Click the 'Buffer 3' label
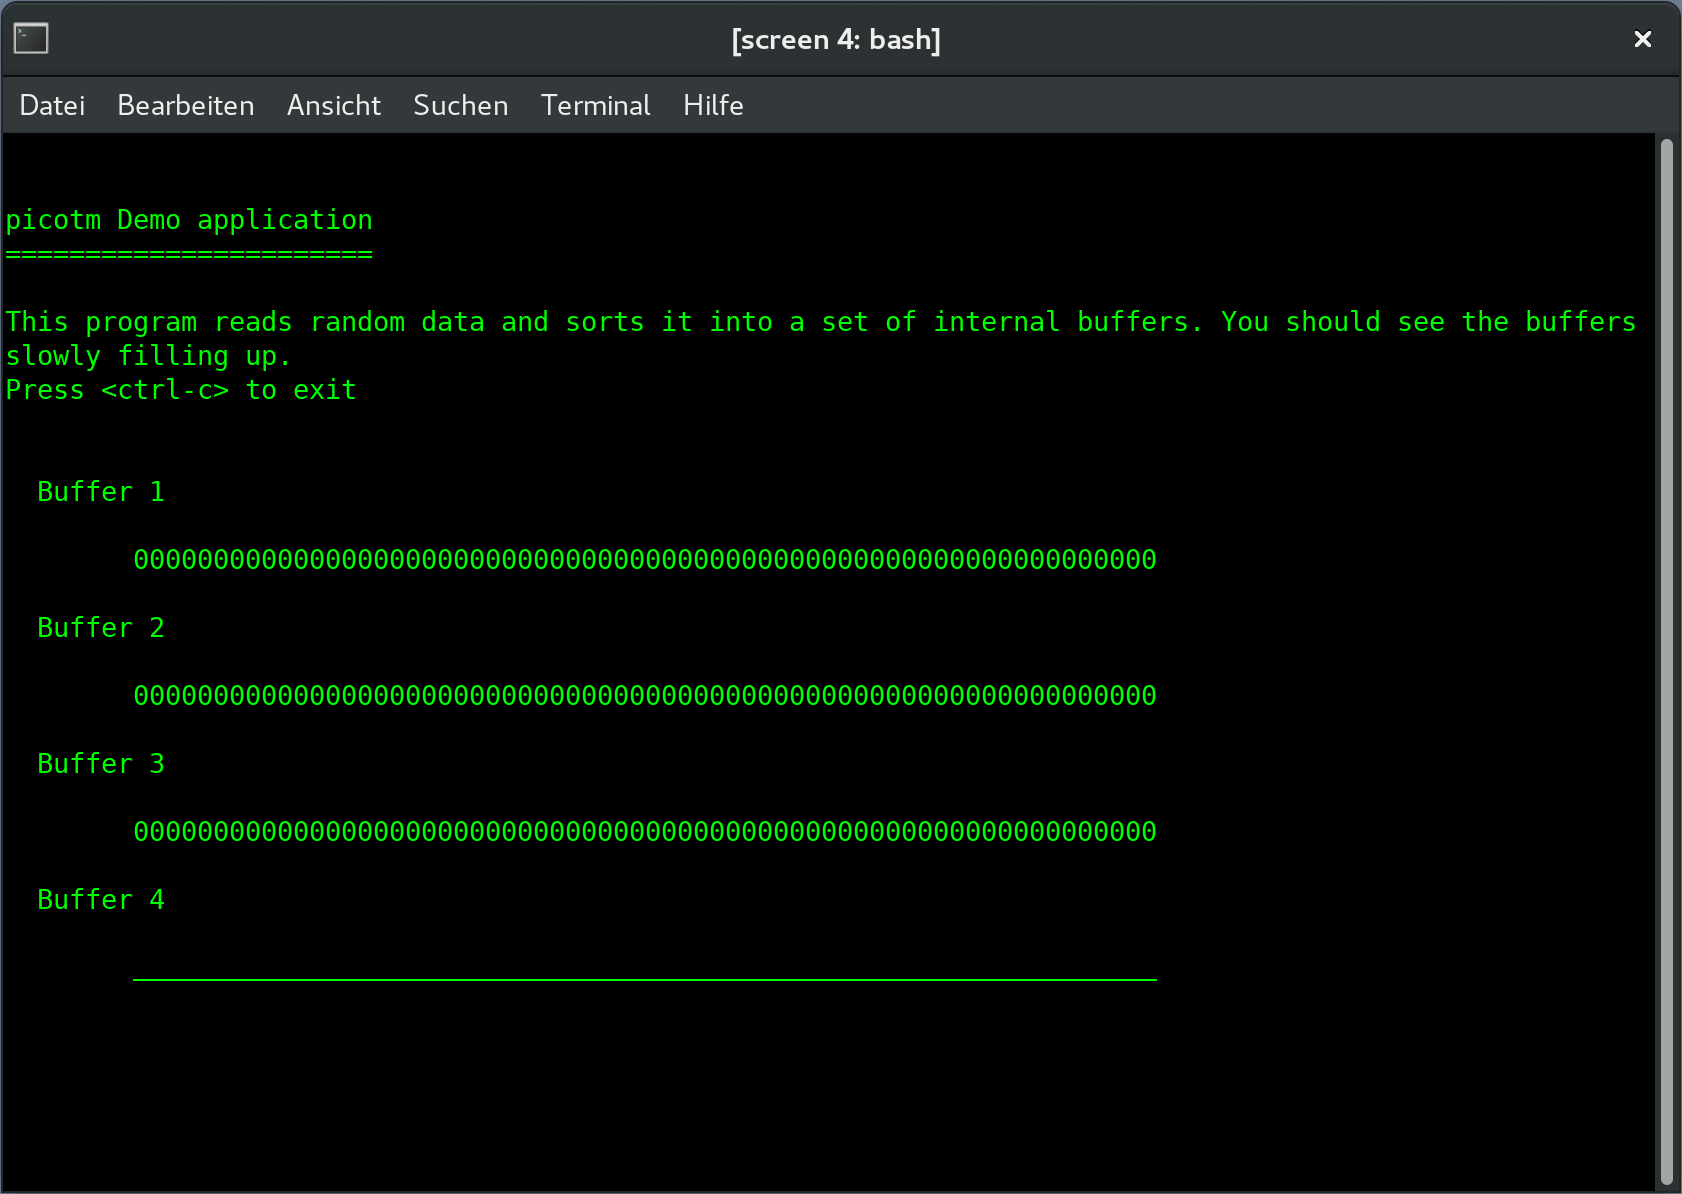 (x=101, y=764)
